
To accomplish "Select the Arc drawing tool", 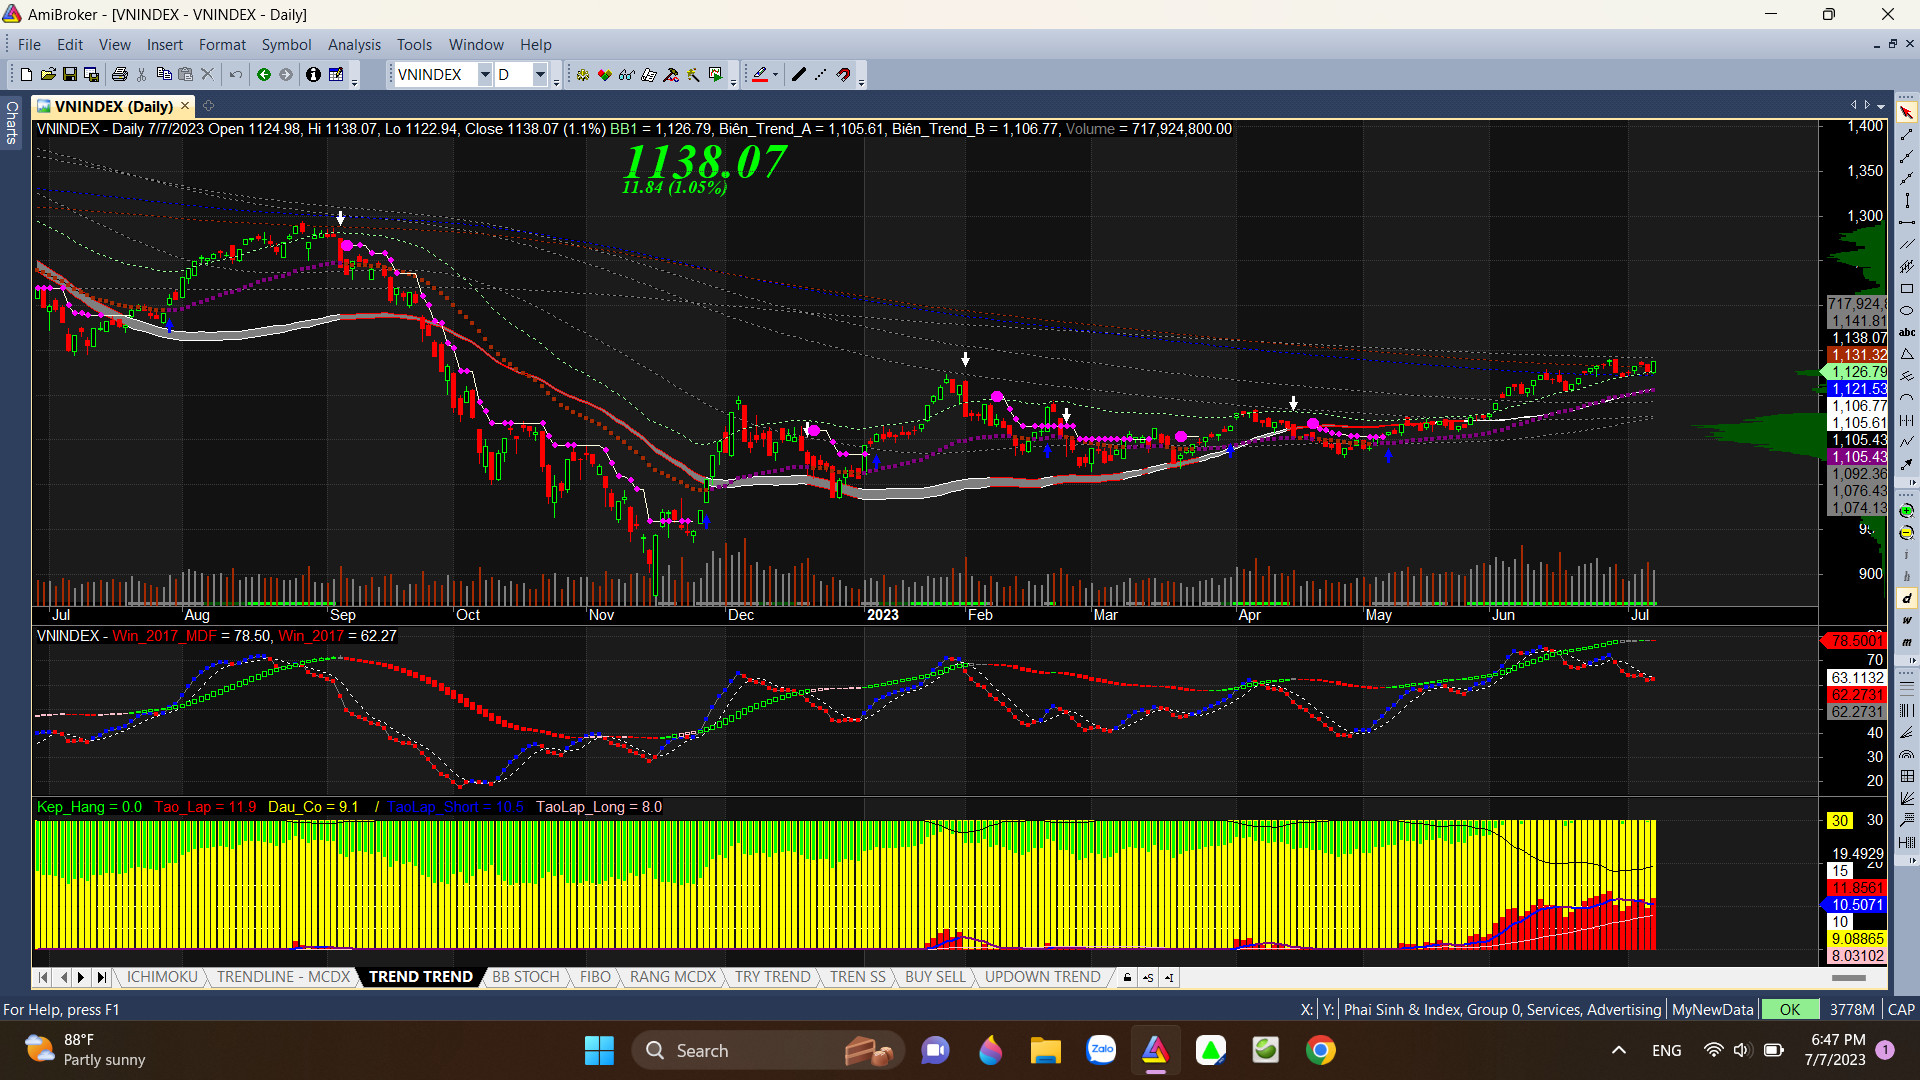I will (1907, 398).
